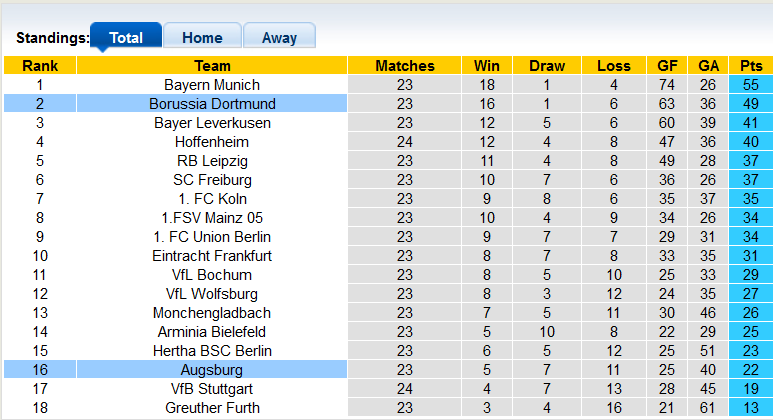773x420 pixels.
Task: Click the Rank column header
Action: coord(40,66)
